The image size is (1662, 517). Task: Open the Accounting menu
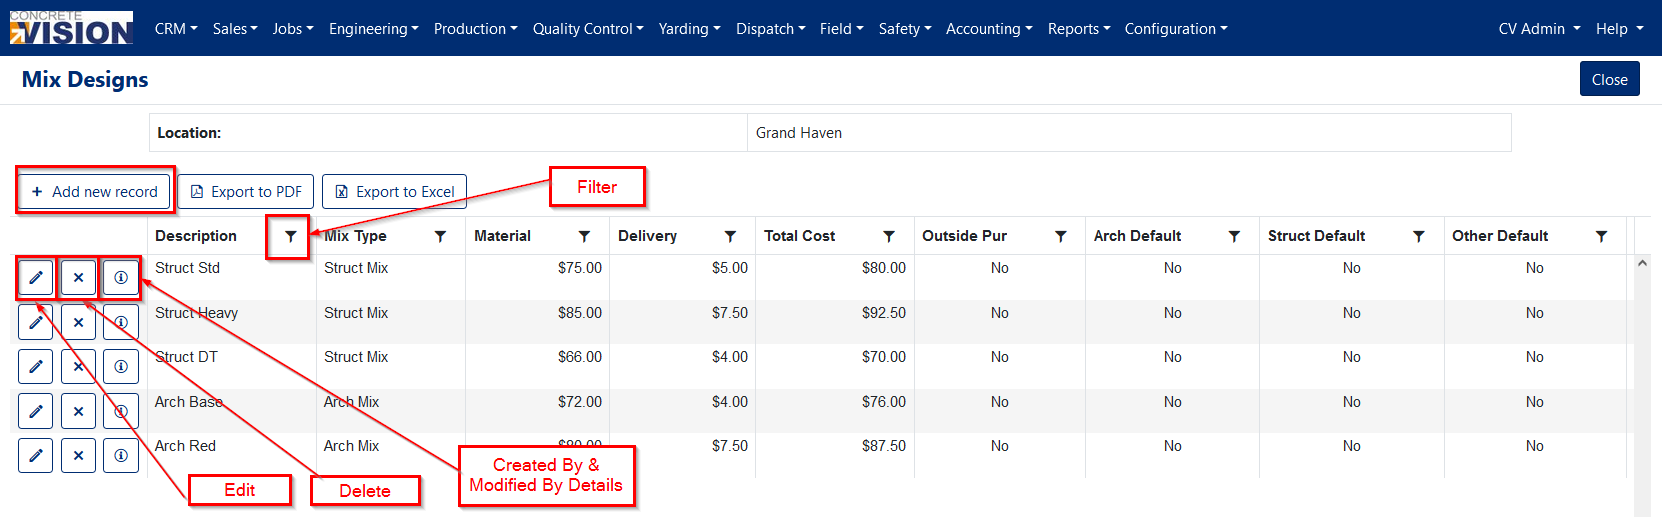(990, 29)
